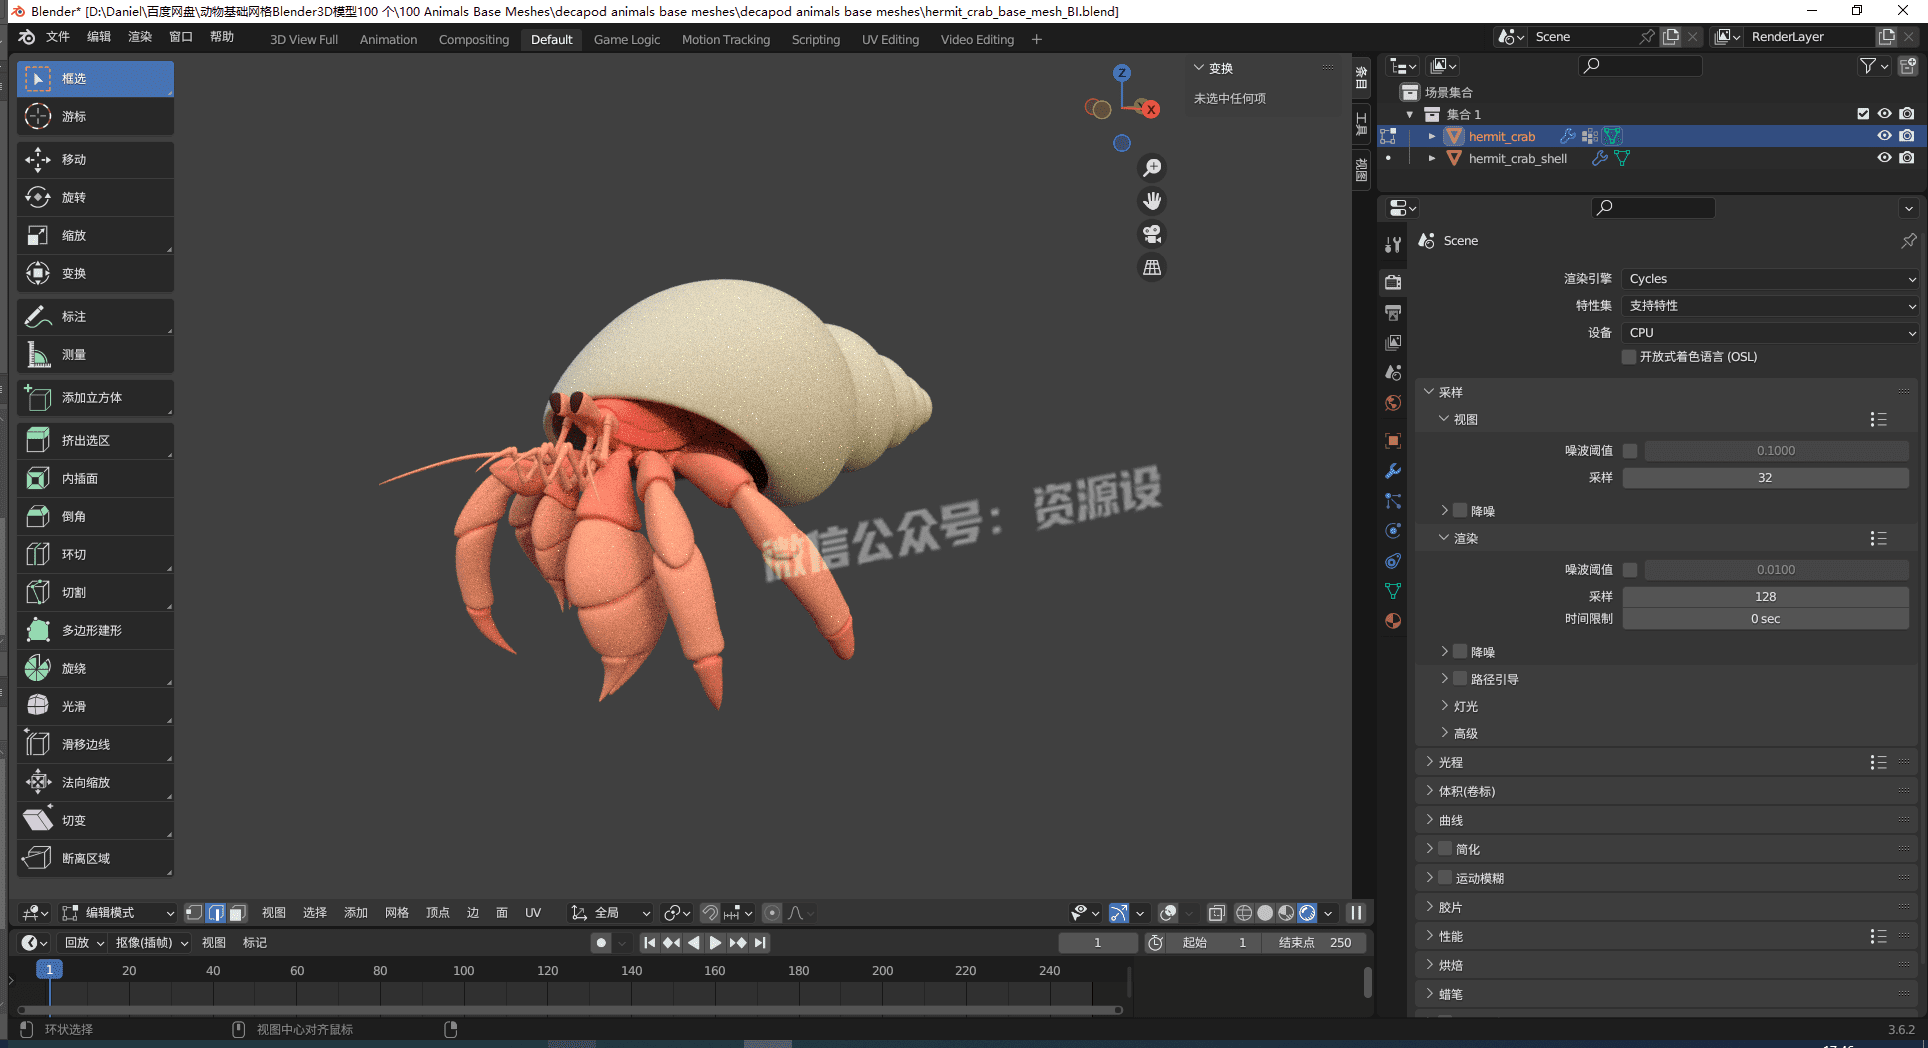1928x1048 pixels.
Task: Switch to the Scripting workspace tab
Action: (x=816, y=40)
